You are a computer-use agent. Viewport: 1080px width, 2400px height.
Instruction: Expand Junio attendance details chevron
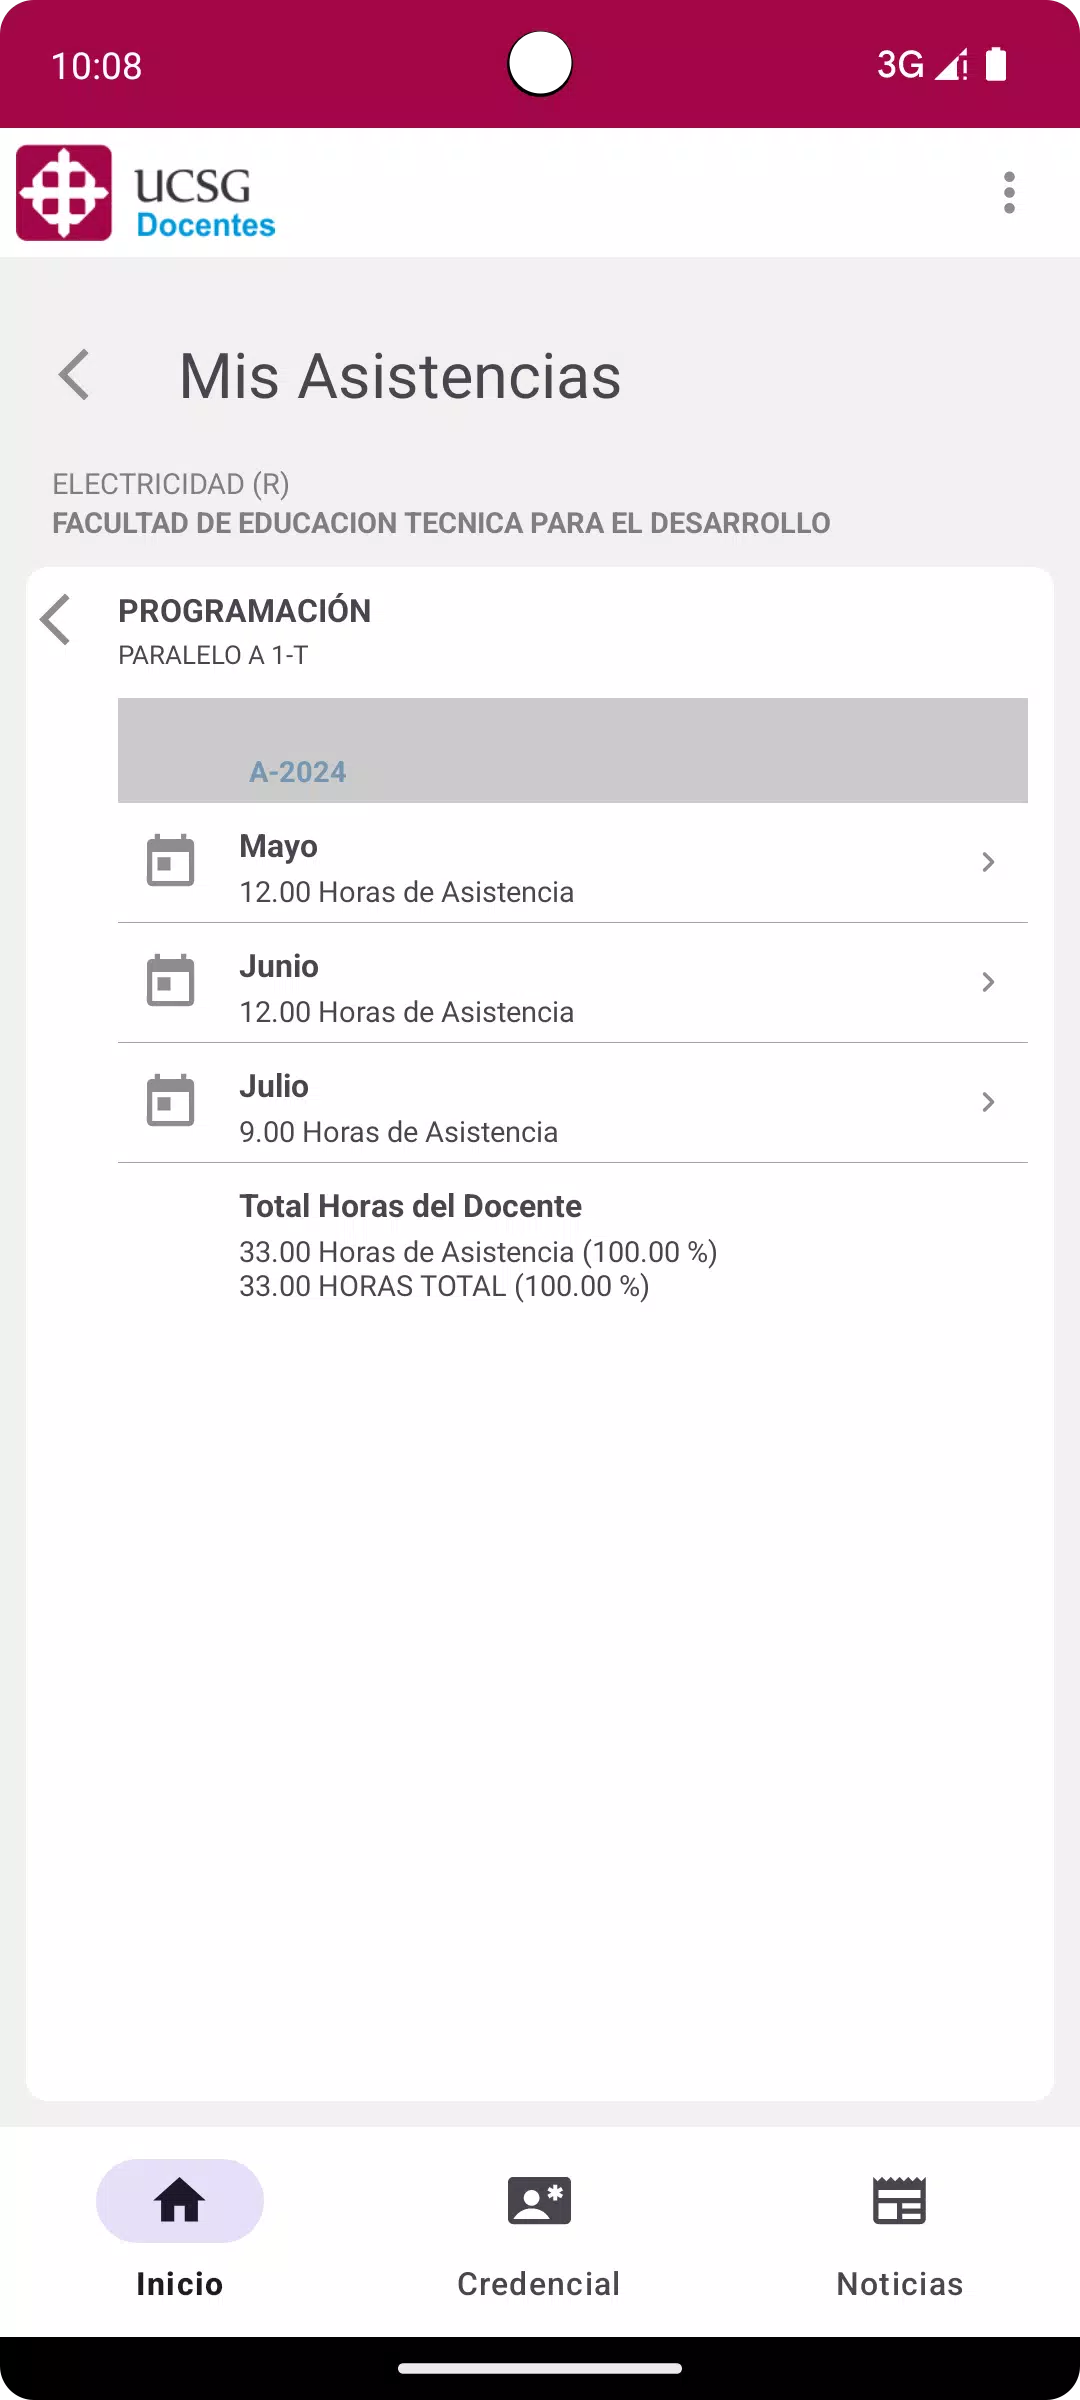[988, 982]
